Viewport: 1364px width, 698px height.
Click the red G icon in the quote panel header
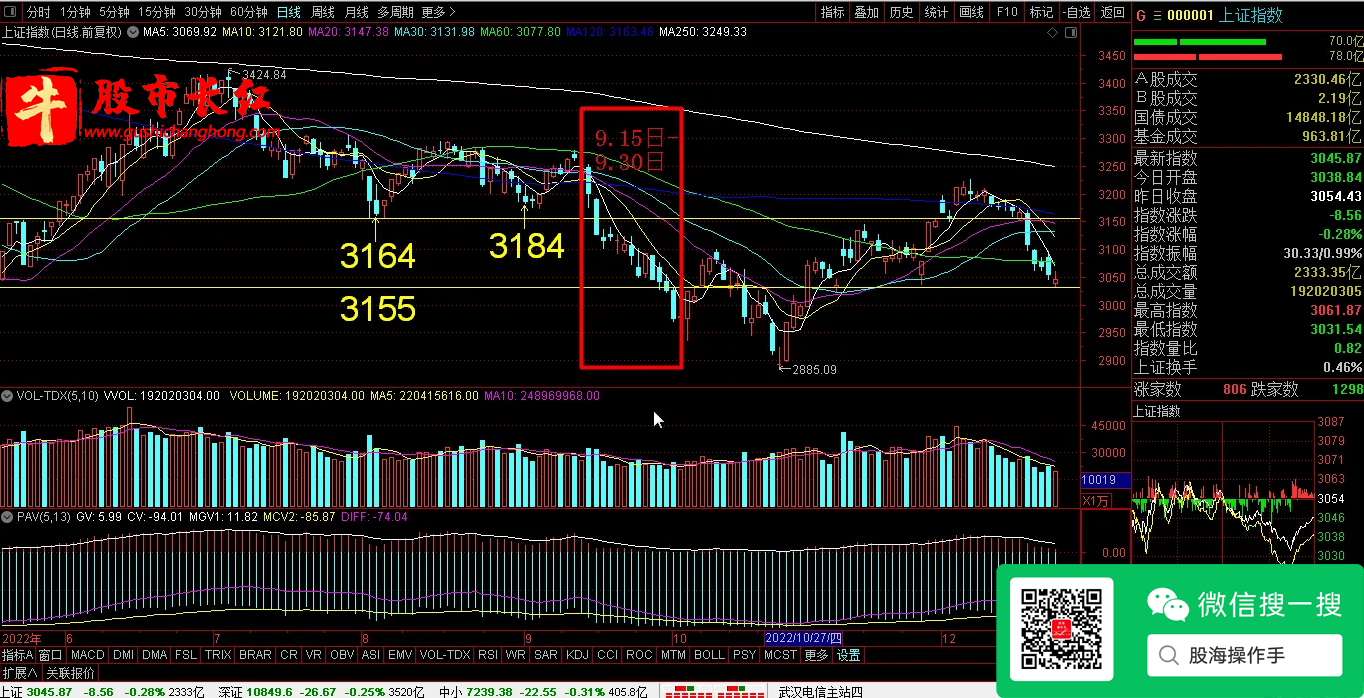1141,14
